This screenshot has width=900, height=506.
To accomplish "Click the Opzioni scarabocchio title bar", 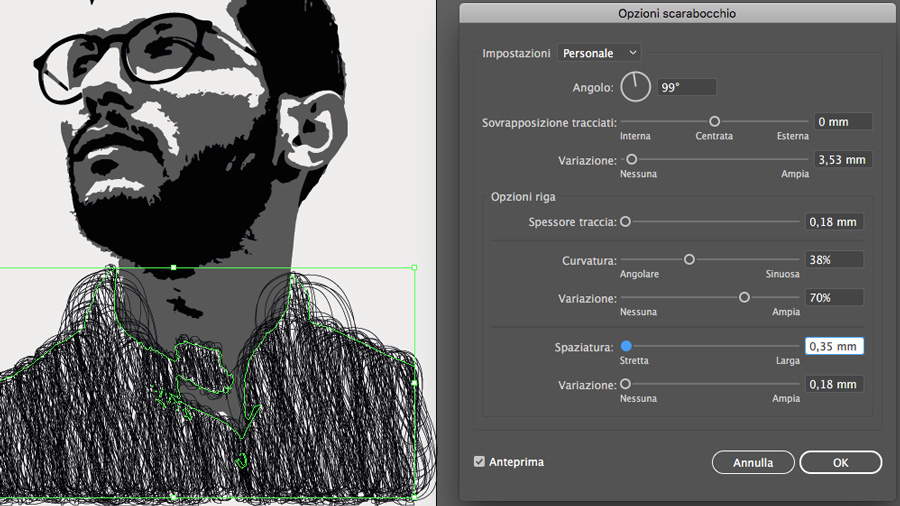I will [677, 13].
